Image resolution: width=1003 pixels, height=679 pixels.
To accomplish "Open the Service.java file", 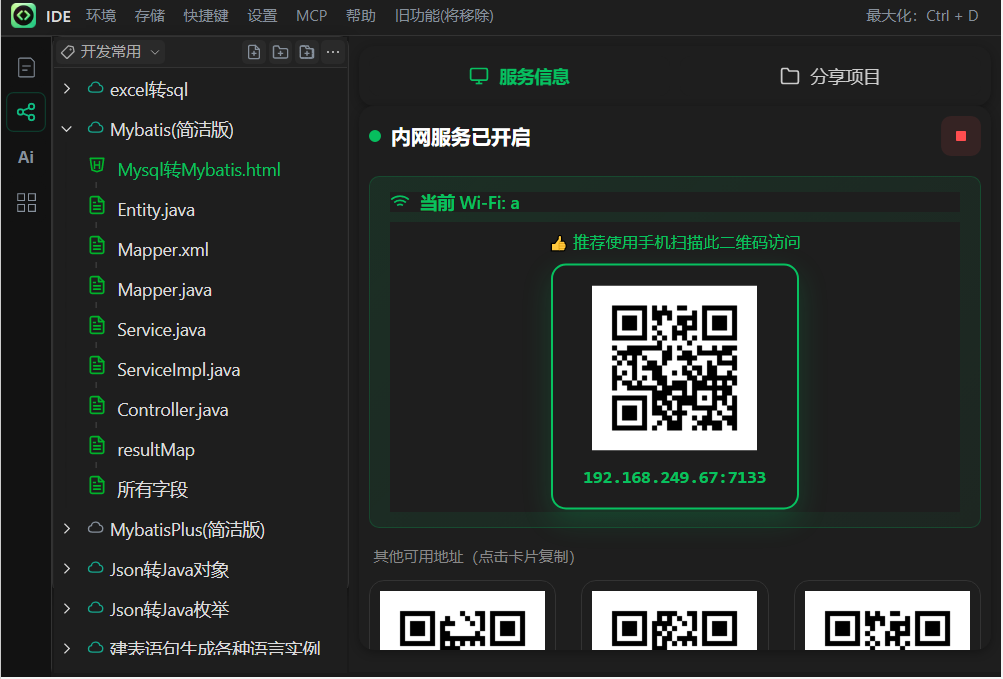I will point(161,330).
